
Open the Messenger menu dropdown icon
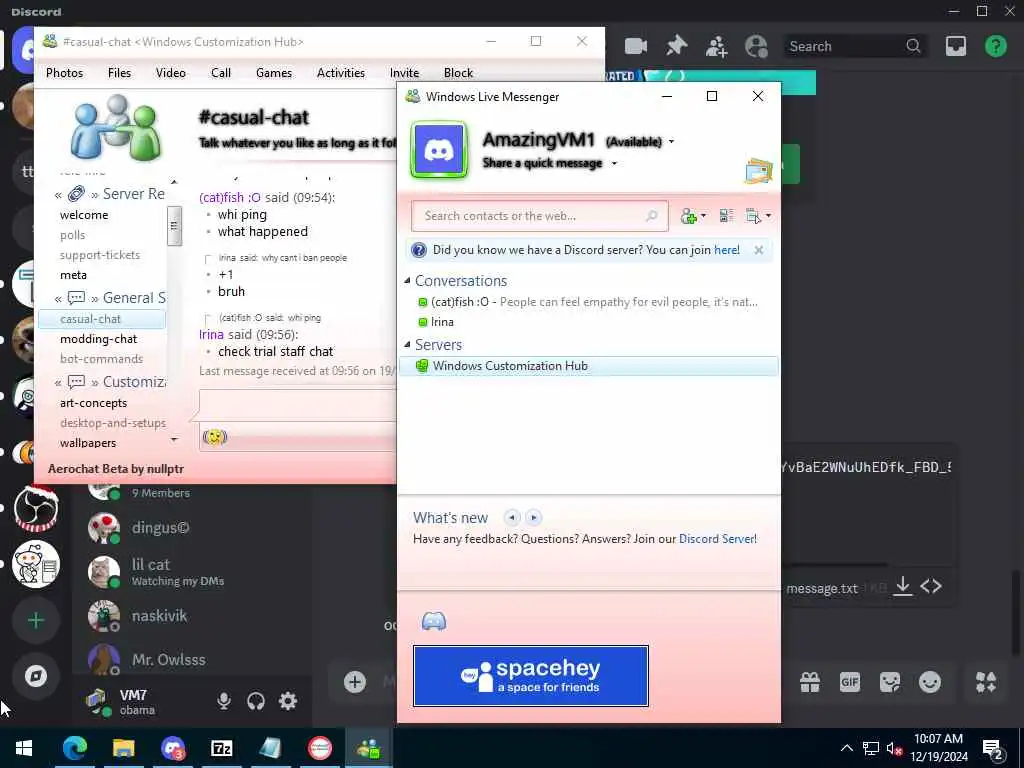point(758,216)
